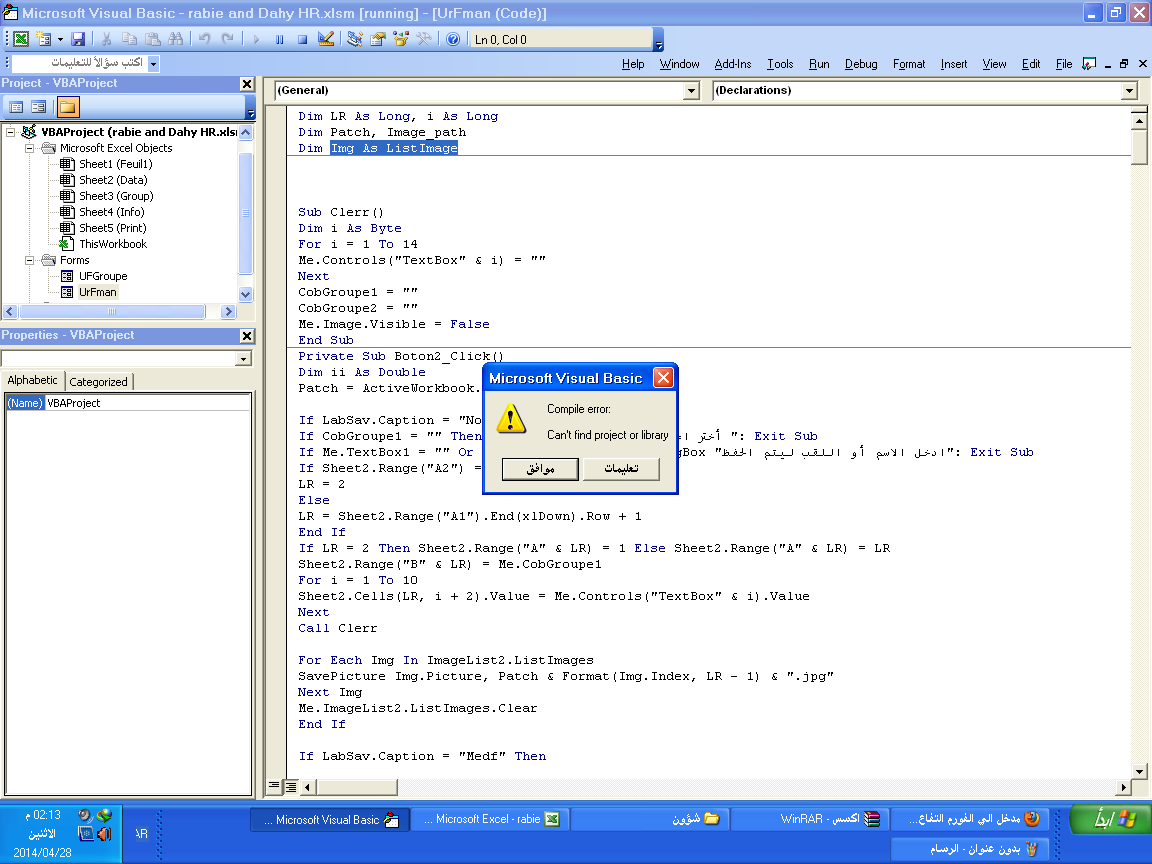Viewport: 1152px width, 864px height.
Task: Open the WinRAR taskbar button
Action: (x=812, y=819)
